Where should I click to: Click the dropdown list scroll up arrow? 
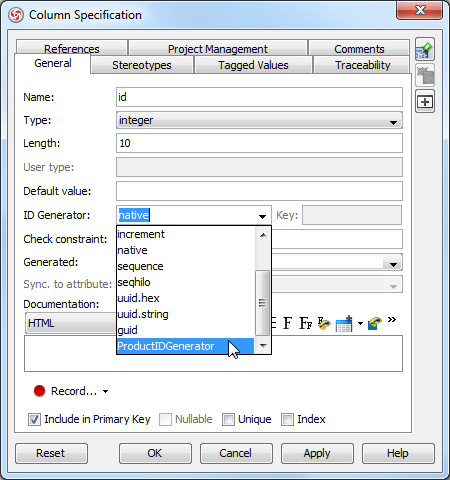263,235
